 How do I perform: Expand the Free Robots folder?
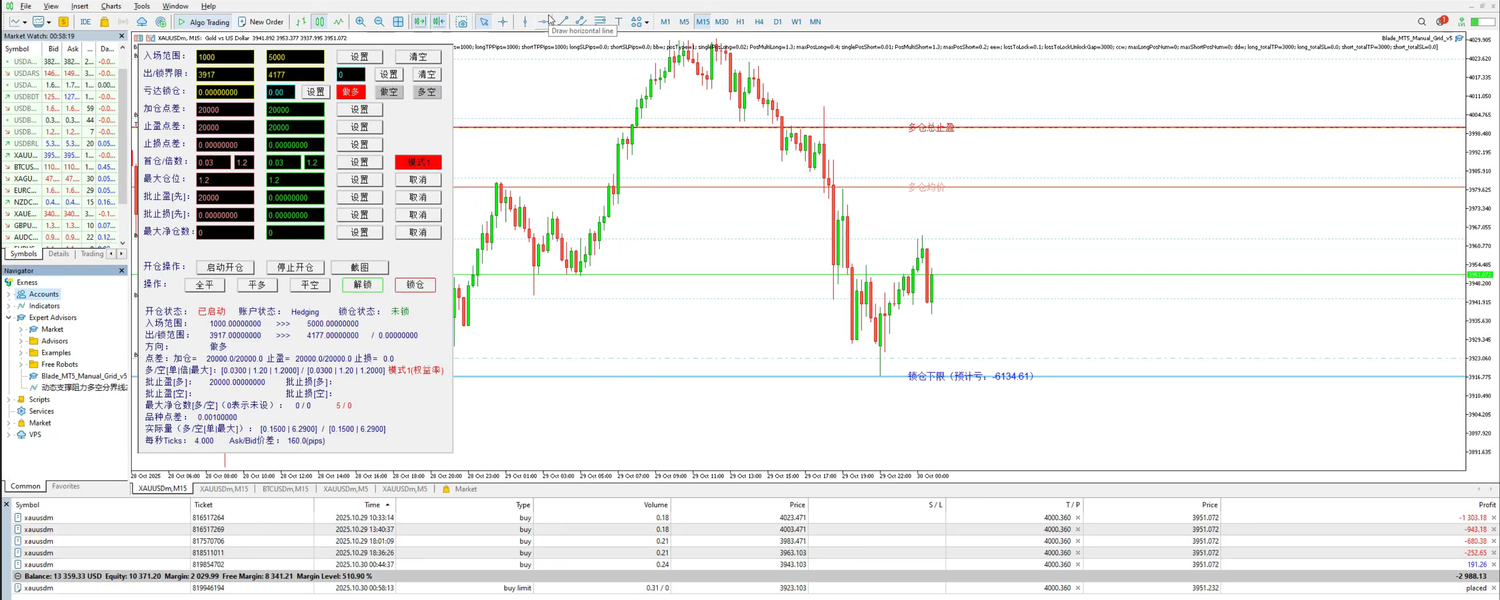tap(21, 364)
